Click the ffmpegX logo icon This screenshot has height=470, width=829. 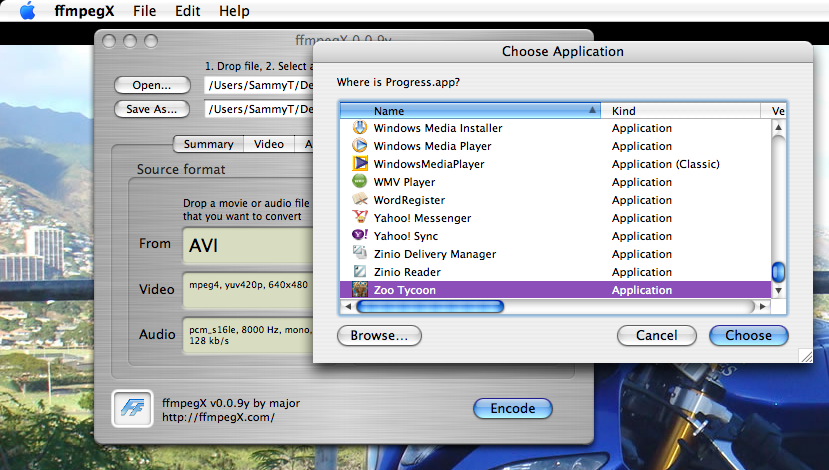(x=132, y=408)
